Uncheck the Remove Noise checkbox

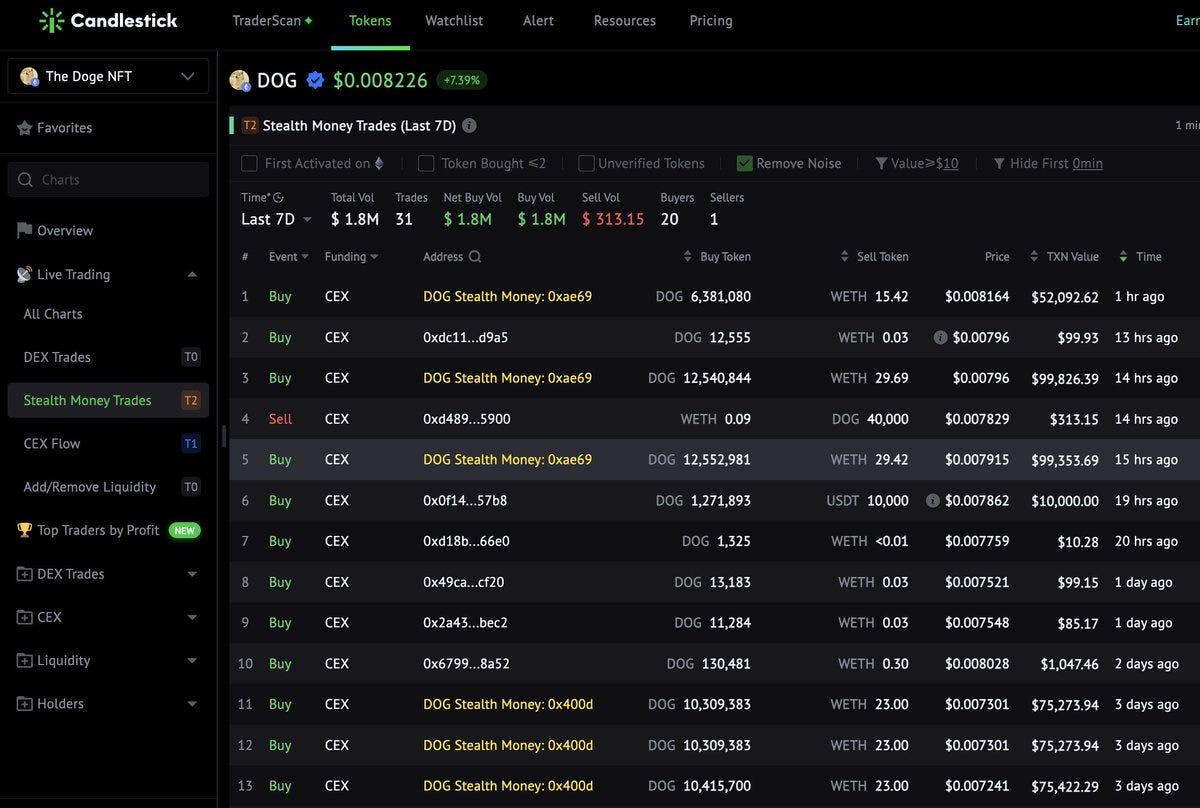tap(744, 163)
